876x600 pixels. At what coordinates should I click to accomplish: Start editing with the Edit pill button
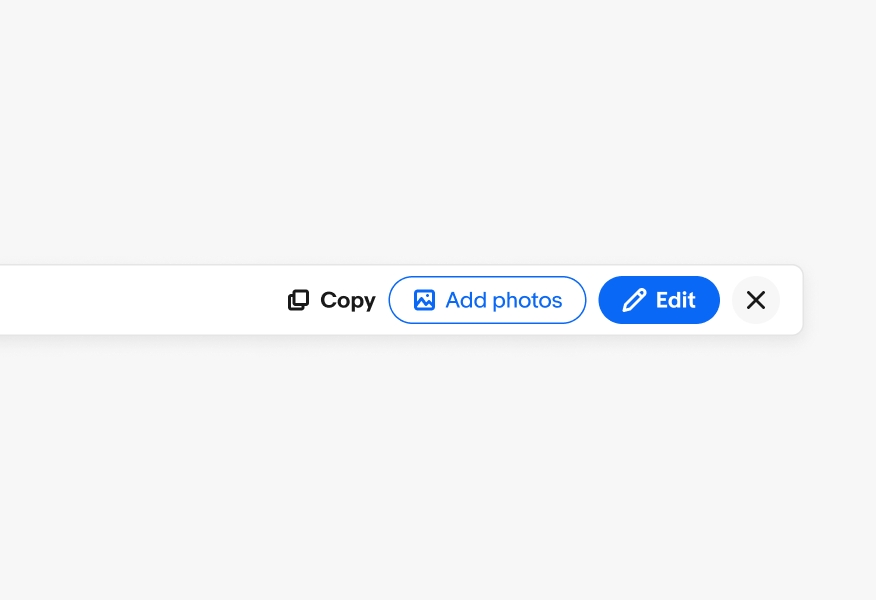coord(659,300)
